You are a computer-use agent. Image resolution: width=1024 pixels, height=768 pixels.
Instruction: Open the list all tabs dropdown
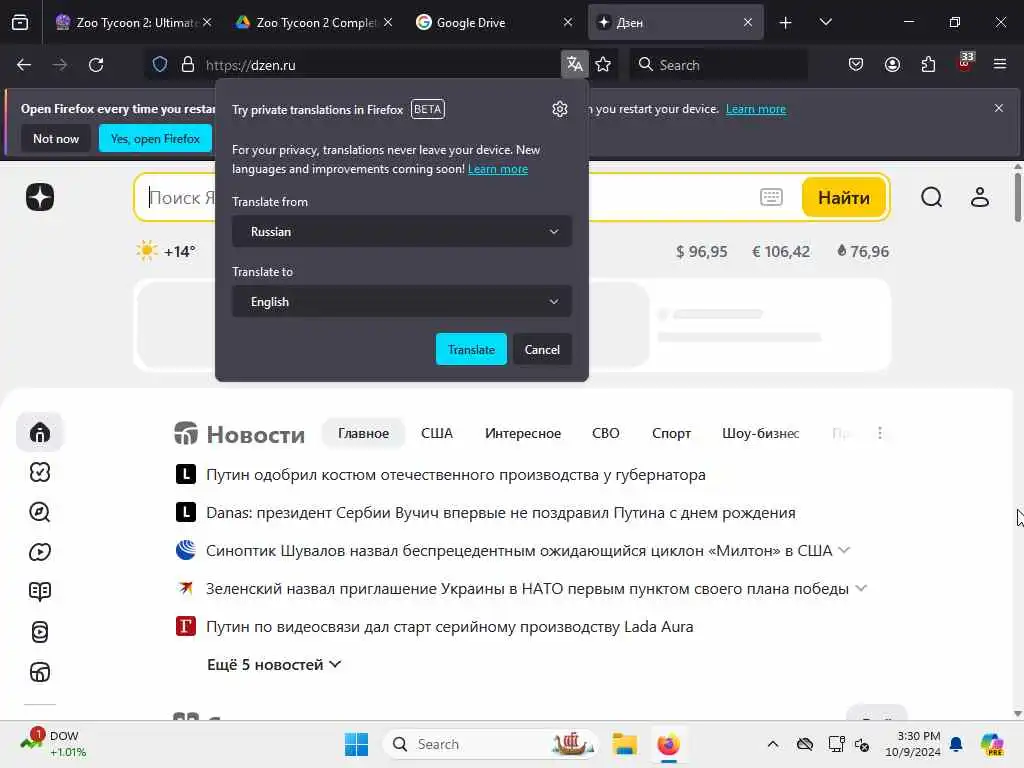825,22
